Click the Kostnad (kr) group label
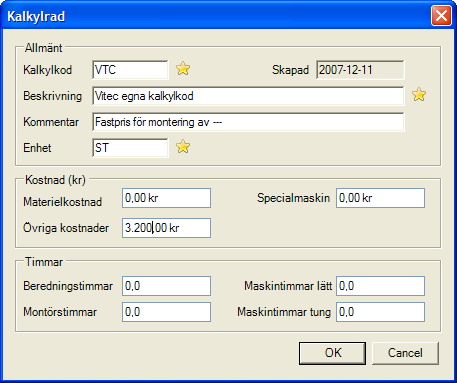Image resolution: width=457 pixels, height=383 pixels. click(55, 180)
